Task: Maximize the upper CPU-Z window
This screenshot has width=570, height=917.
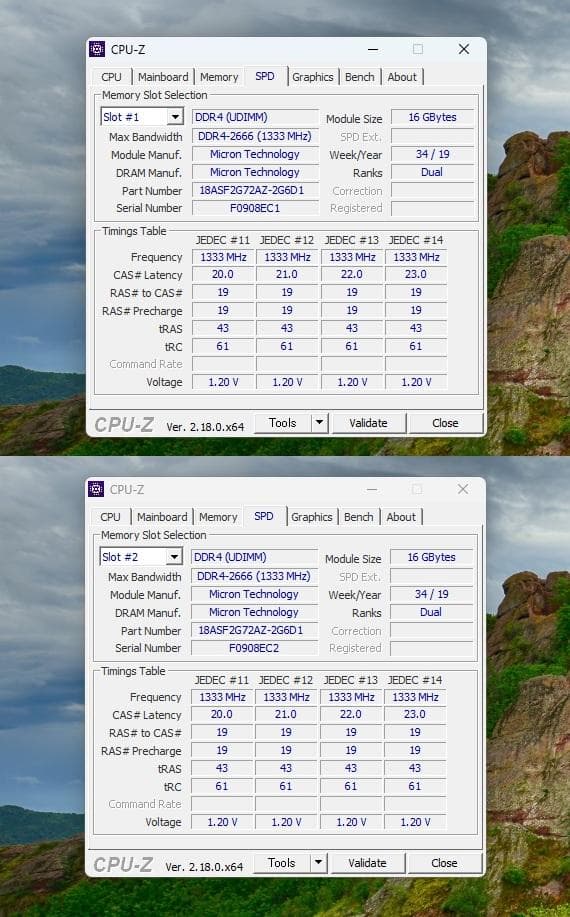Action: [x=418, y=49]
